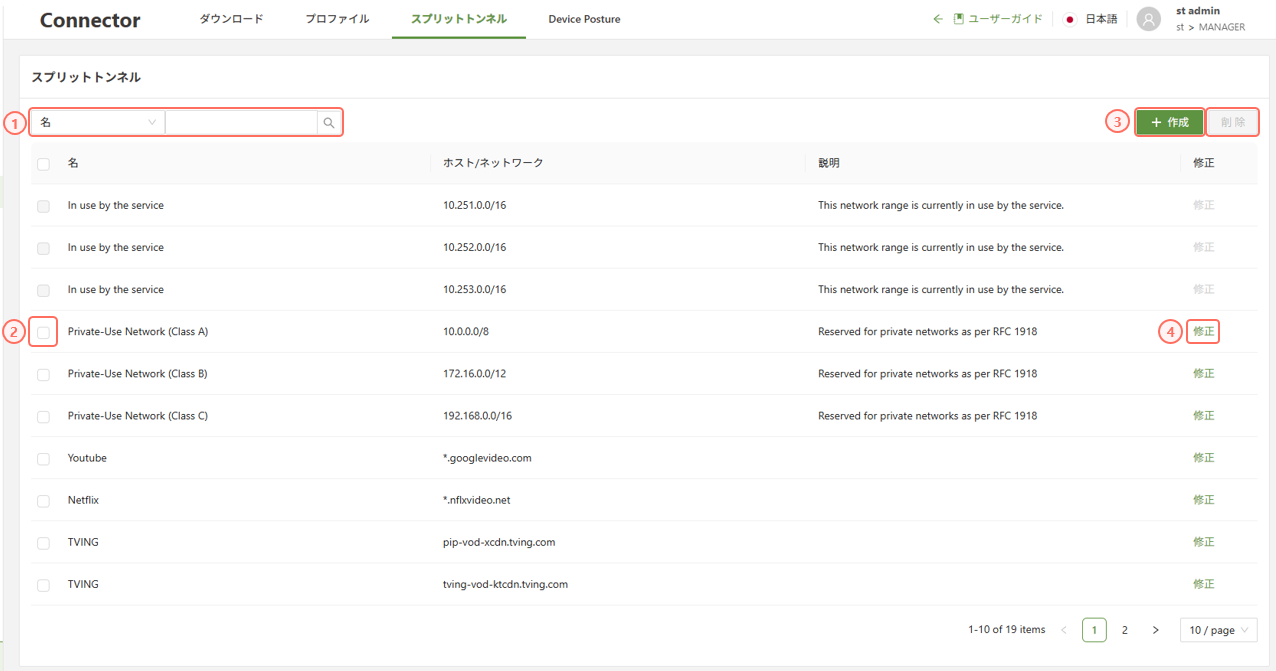
Task: Click 修正 for Private-Use Network (Class B)
Action: [x=1203, y=374]
